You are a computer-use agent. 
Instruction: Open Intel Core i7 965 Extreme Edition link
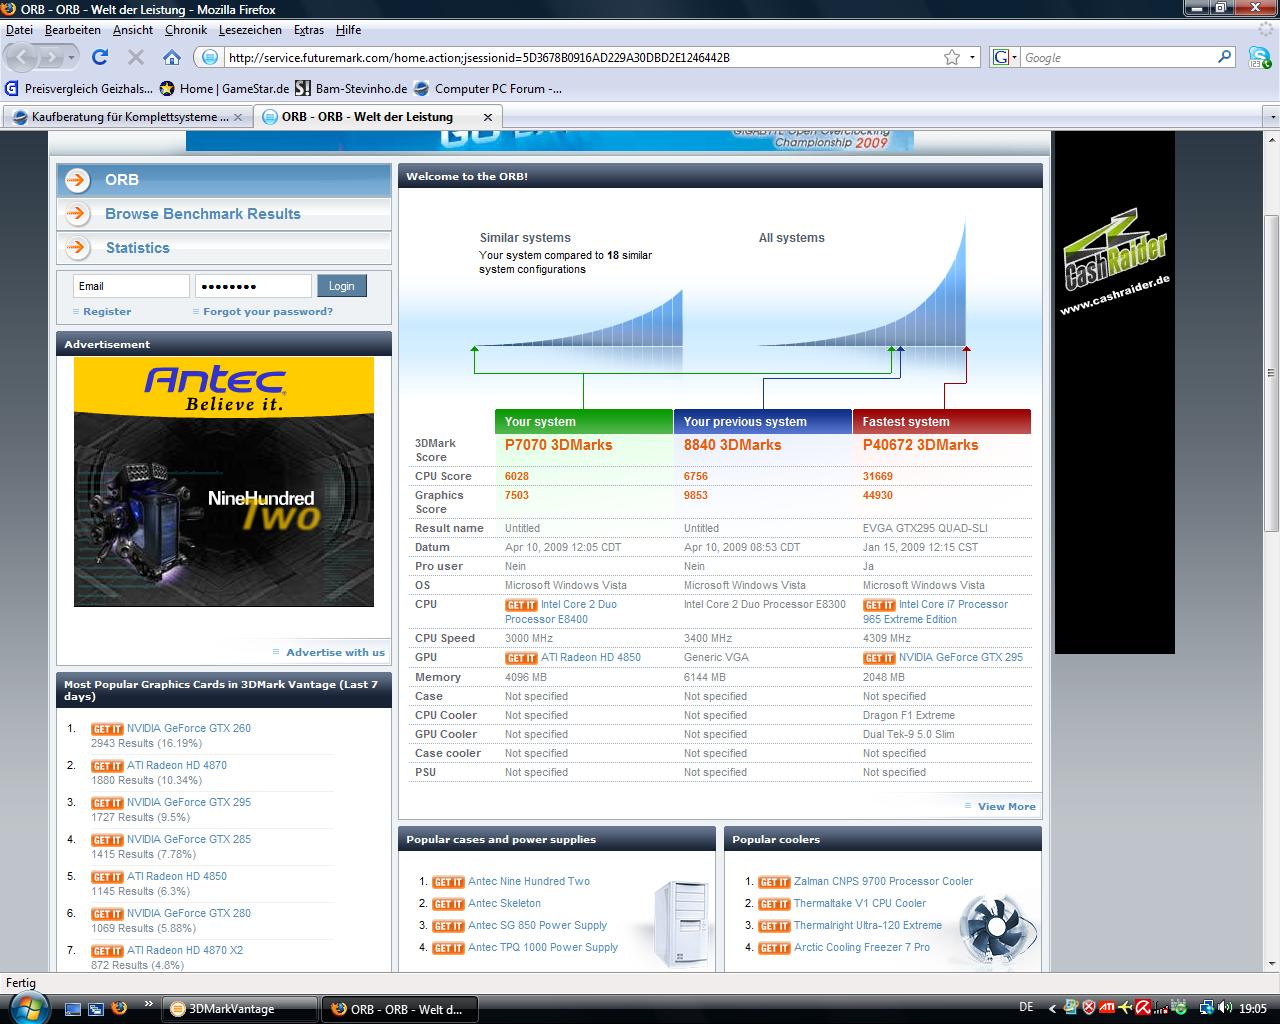pos(935,612)
